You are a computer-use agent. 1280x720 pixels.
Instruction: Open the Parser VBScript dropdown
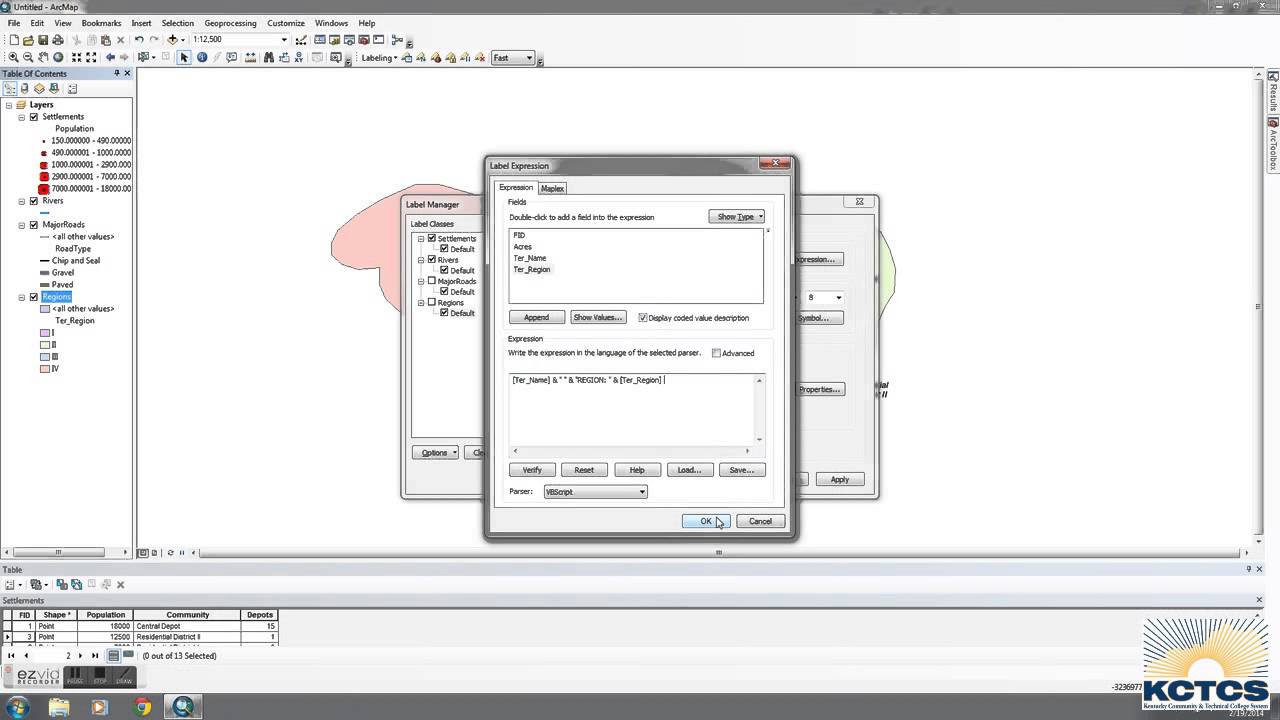(595, 492)
